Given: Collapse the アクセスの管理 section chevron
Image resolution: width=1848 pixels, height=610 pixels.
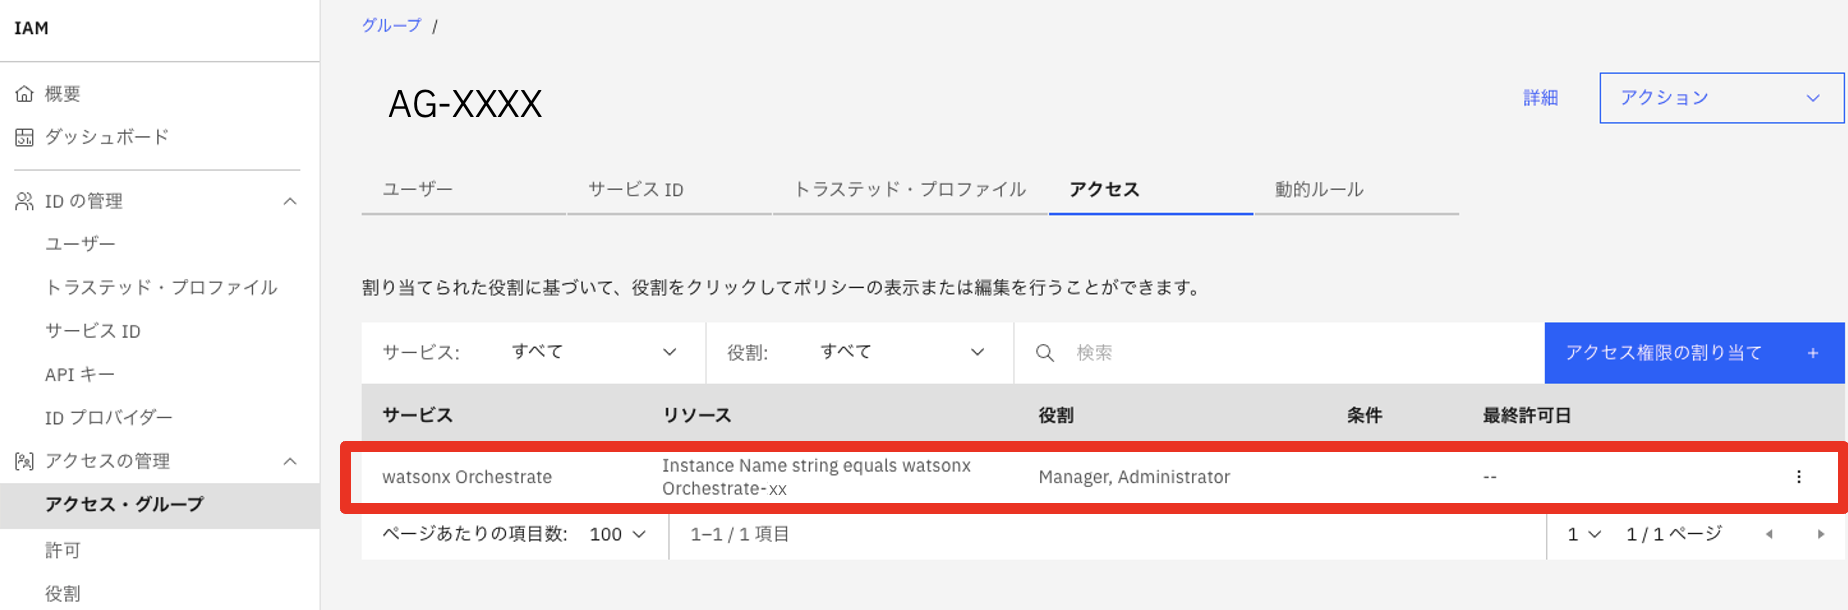Looking at the screenshot, I should (x=290, y=461).
